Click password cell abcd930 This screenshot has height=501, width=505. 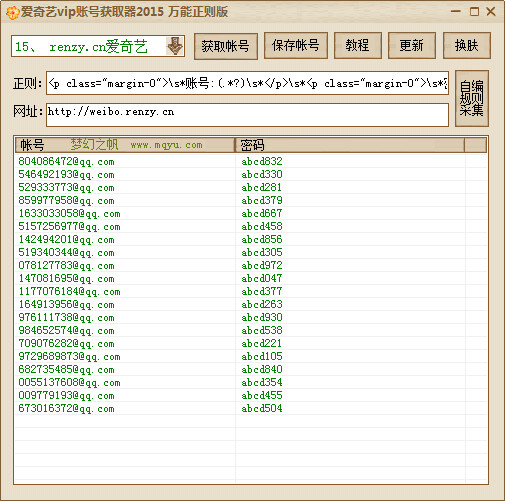(x=262, y=317)
